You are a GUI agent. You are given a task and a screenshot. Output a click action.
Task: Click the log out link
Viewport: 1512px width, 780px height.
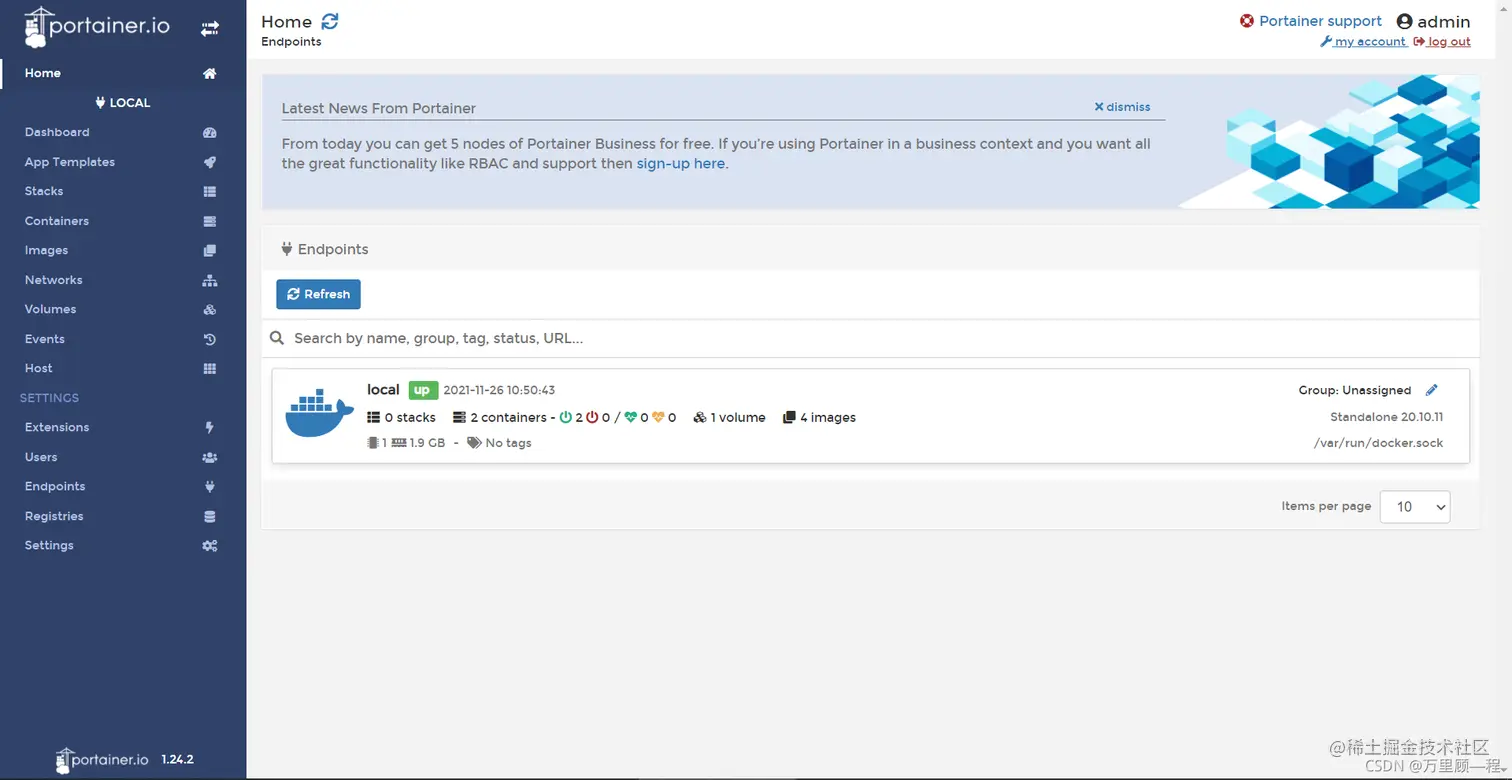pos(1442,42)
